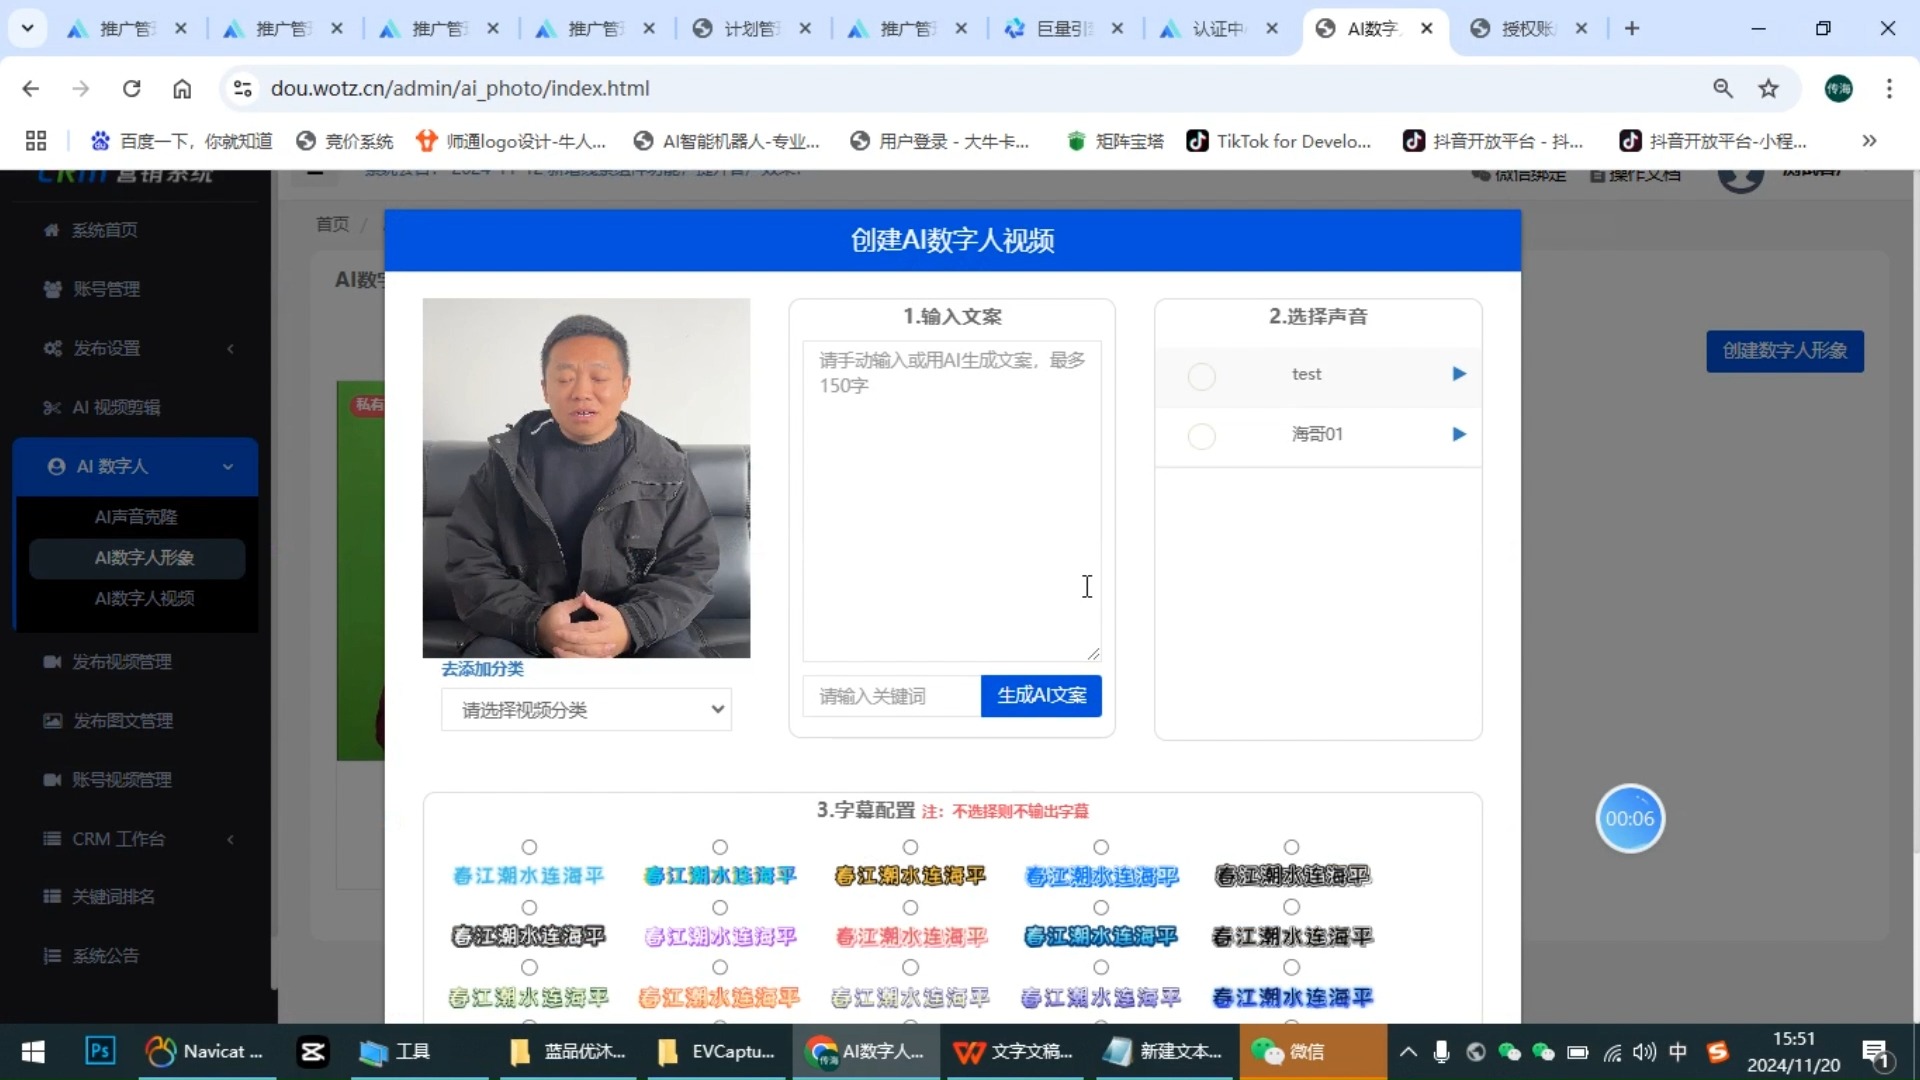Click the digital human portrait thumbnail
The height and width of the screenshot is (1080, 1920).
point(586,477)
